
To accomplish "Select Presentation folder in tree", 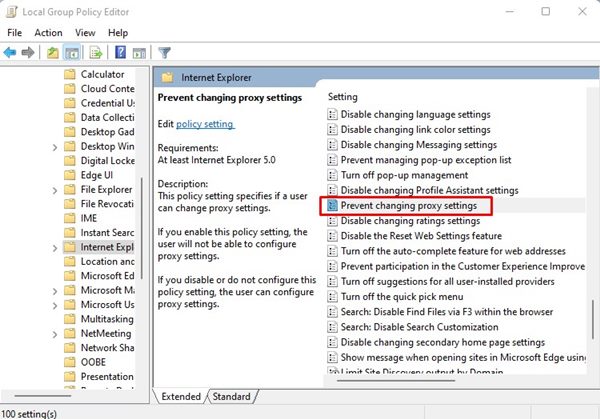I will [99, 376].
